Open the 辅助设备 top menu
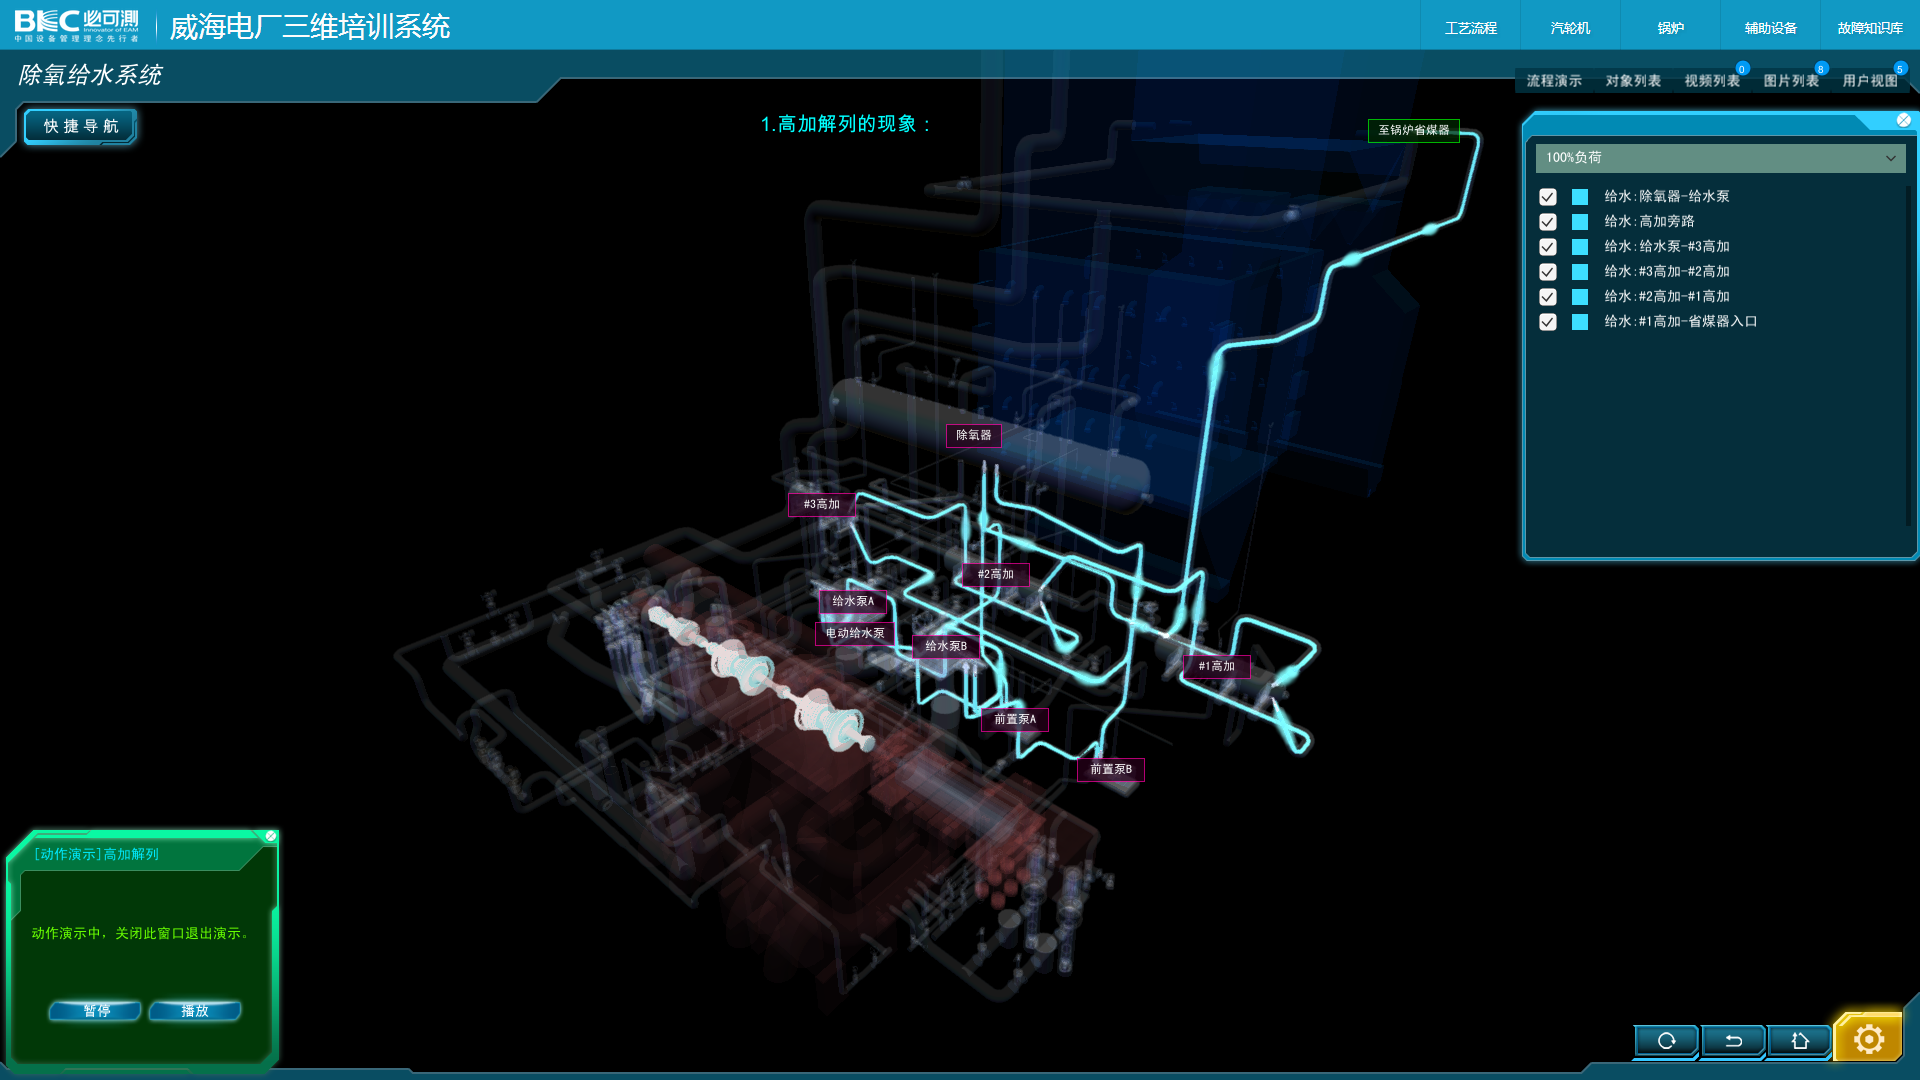This screenshot has height=1080, width=1920. (x=1770, y=28)
